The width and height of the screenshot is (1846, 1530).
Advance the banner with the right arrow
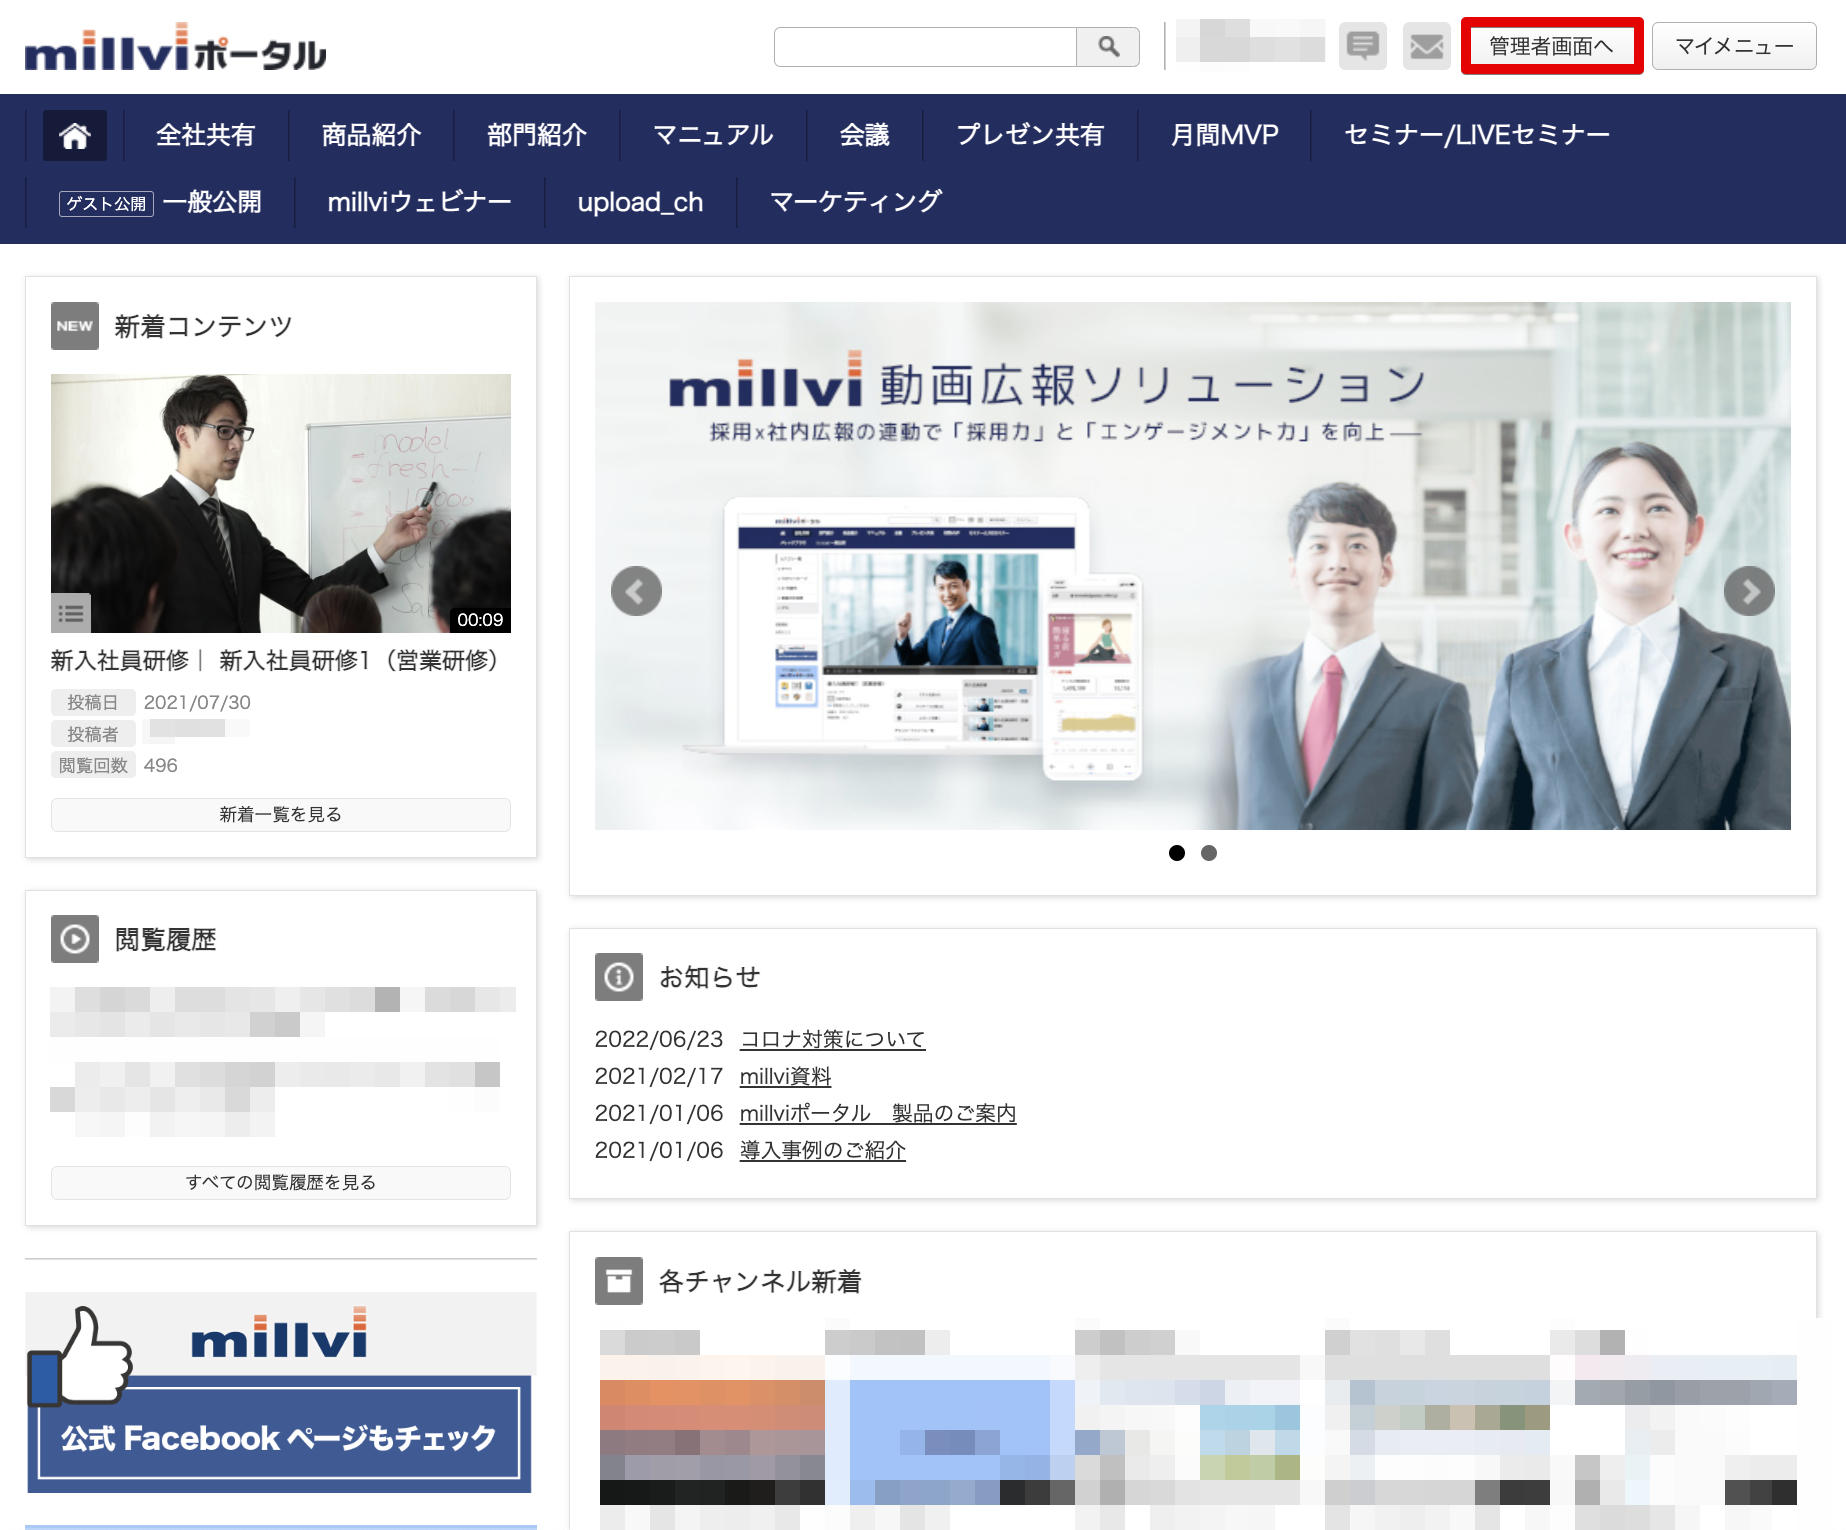1750,591
